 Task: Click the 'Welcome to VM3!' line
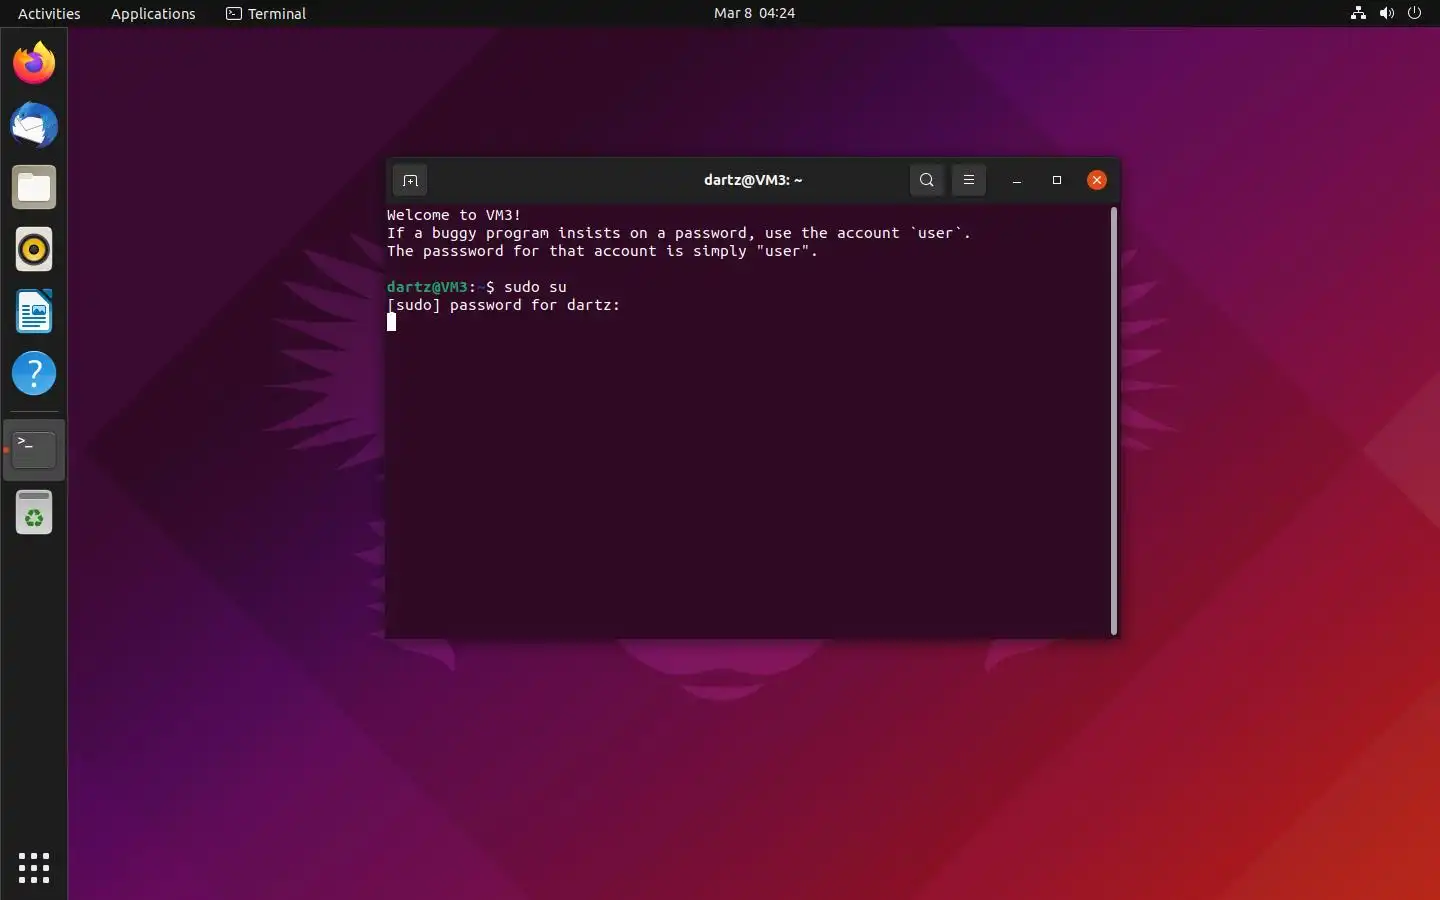coord(454,215)
